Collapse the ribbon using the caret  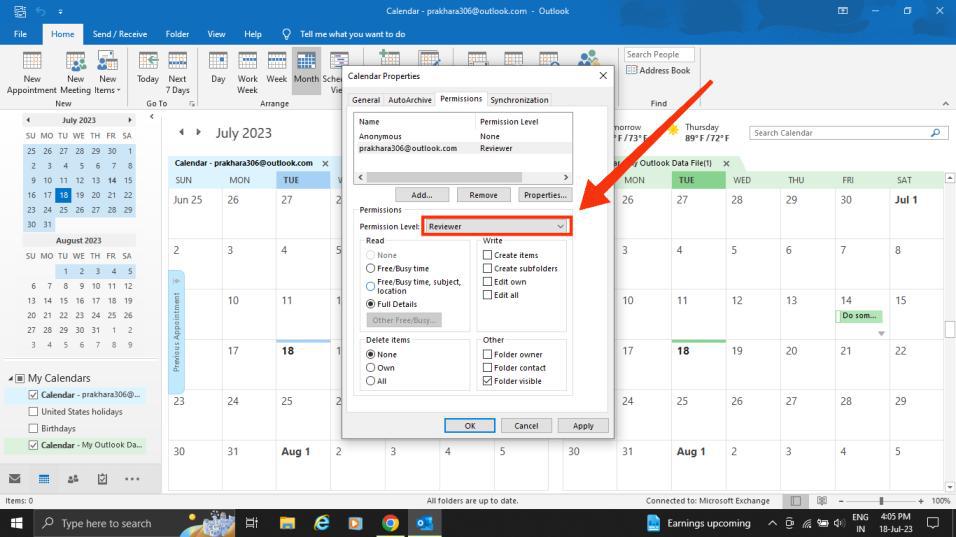(946, 104)
